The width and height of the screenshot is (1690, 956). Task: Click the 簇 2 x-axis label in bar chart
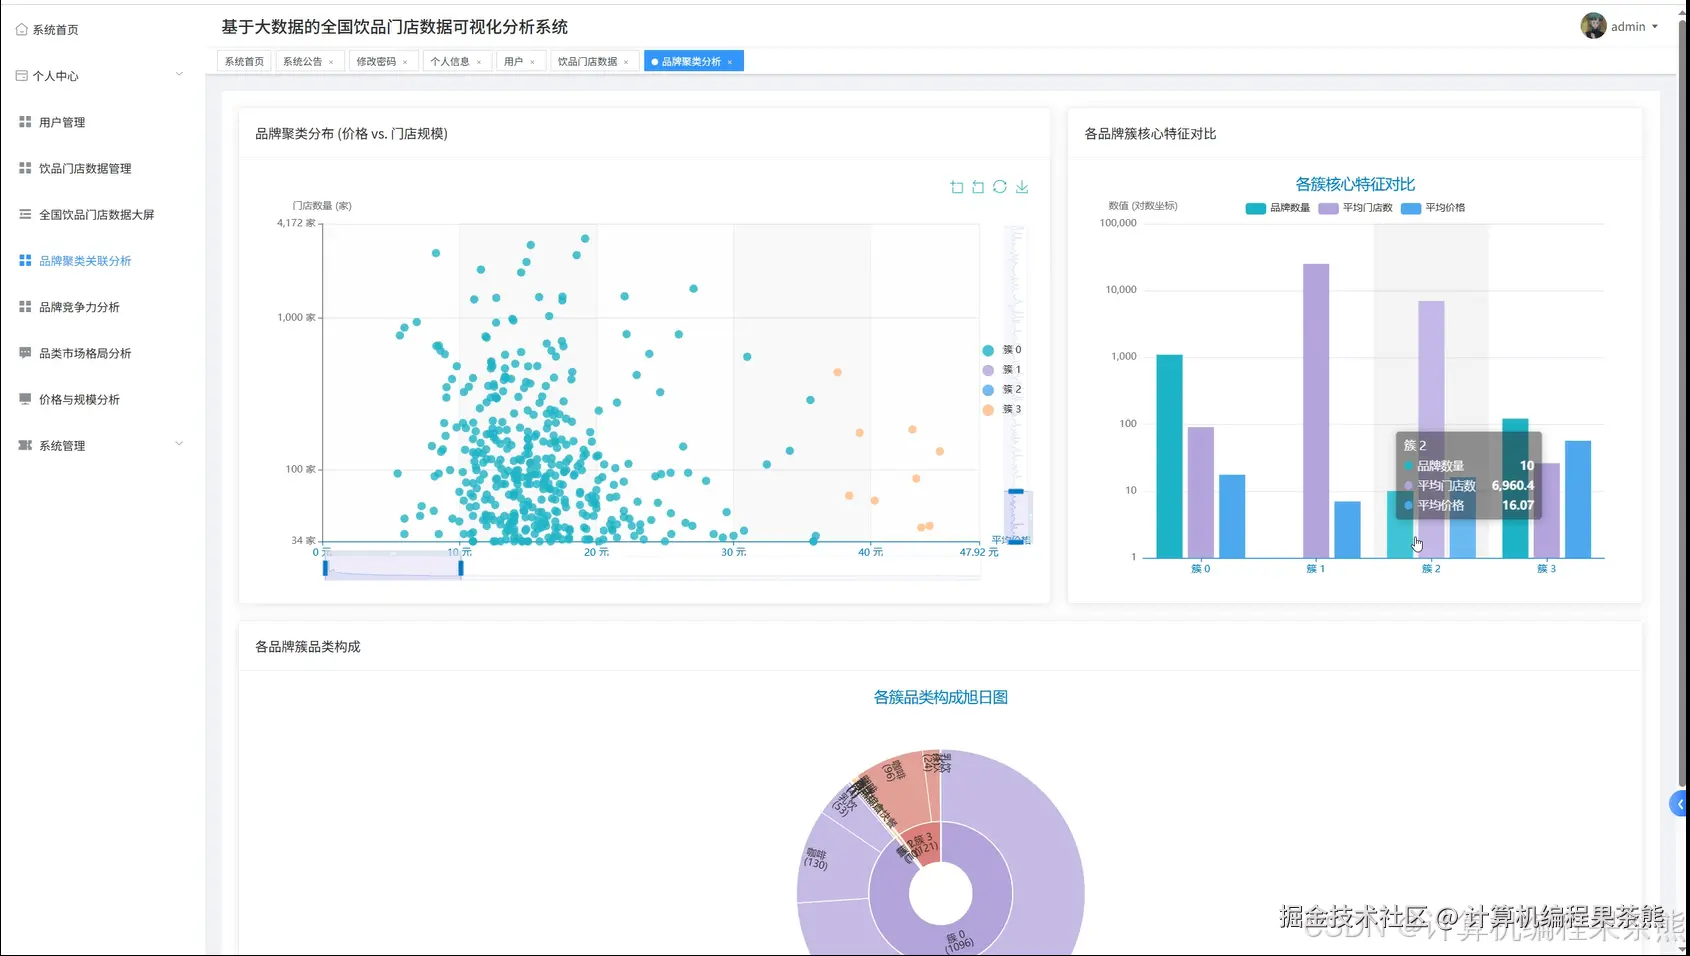1431,569
